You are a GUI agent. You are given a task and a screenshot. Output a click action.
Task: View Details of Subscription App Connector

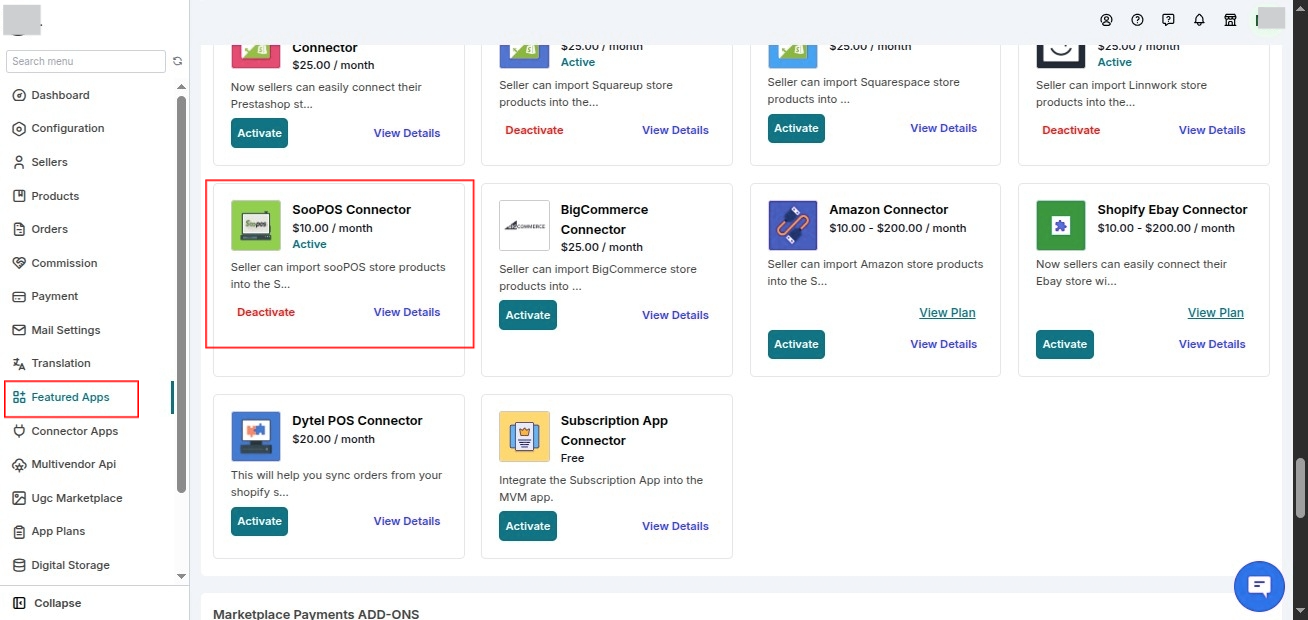[x=675, y=526]
